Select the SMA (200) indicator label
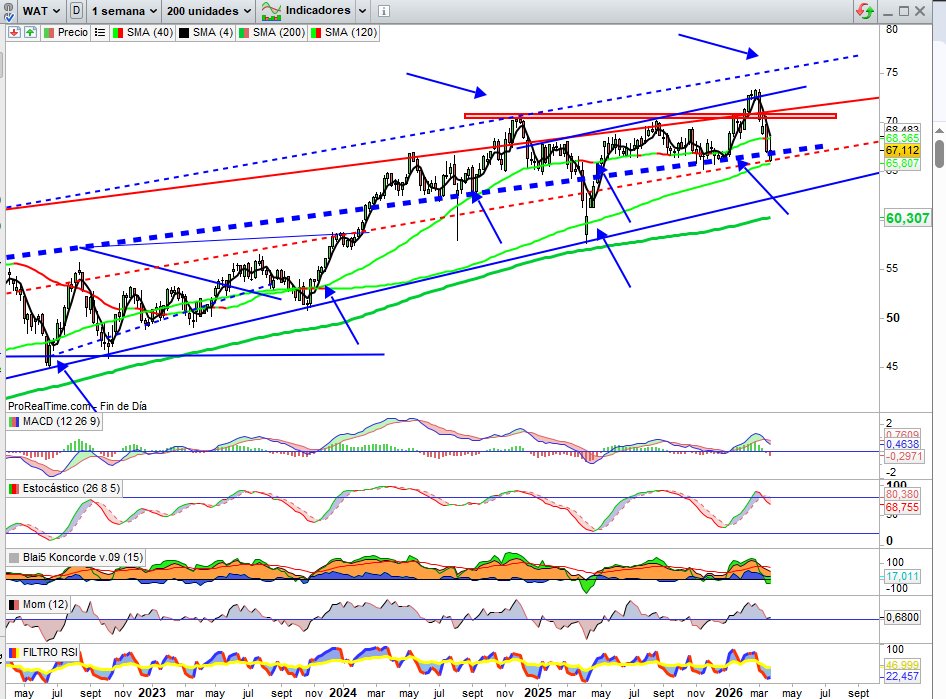Viewport: 946px width, 699px height. [278, 33]
